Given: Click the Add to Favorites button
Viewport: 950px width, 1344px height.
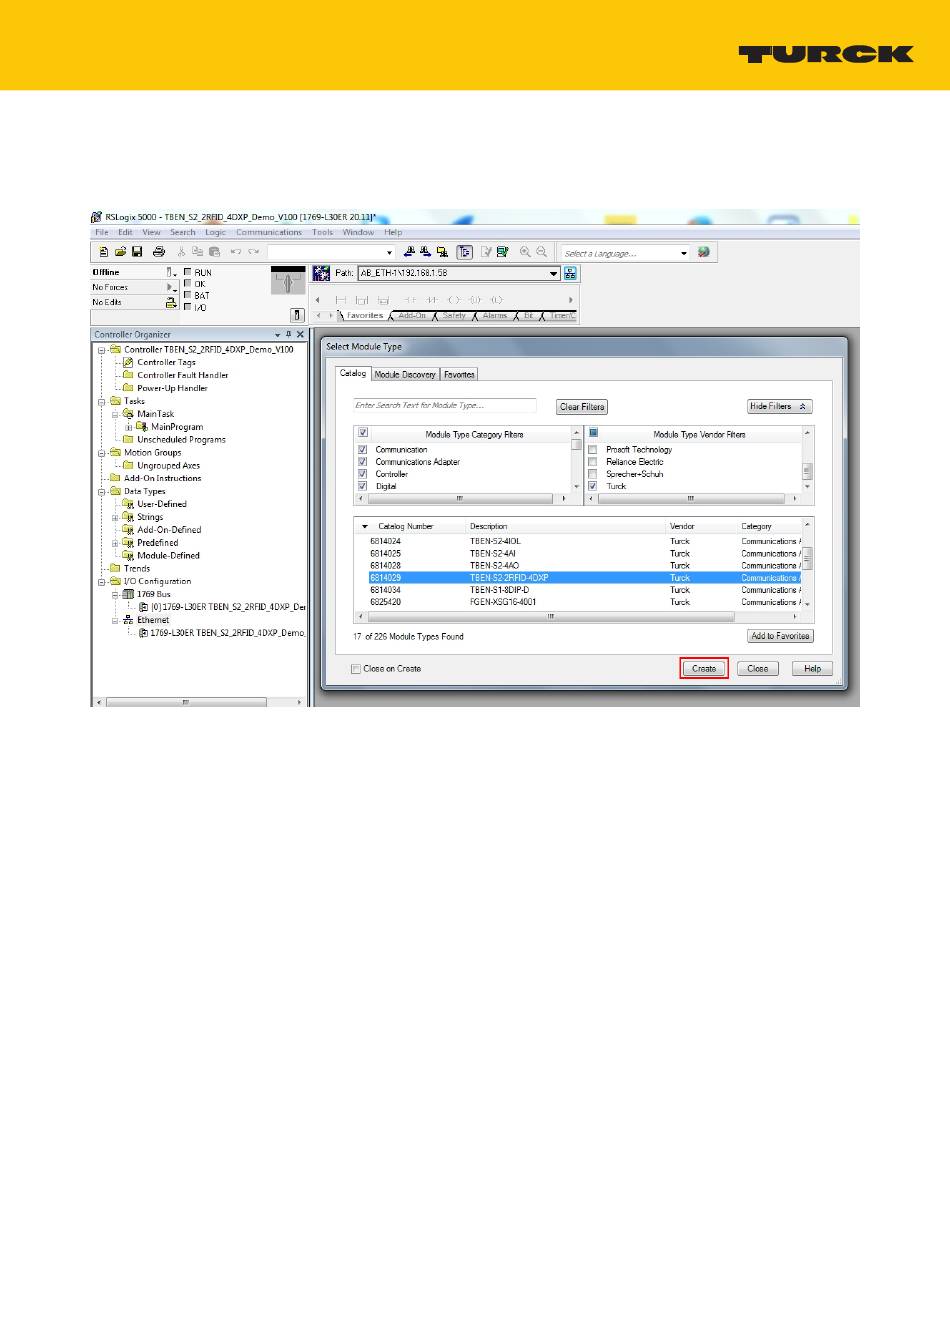Looking at the screenshot, I should [x=780, y=636].
